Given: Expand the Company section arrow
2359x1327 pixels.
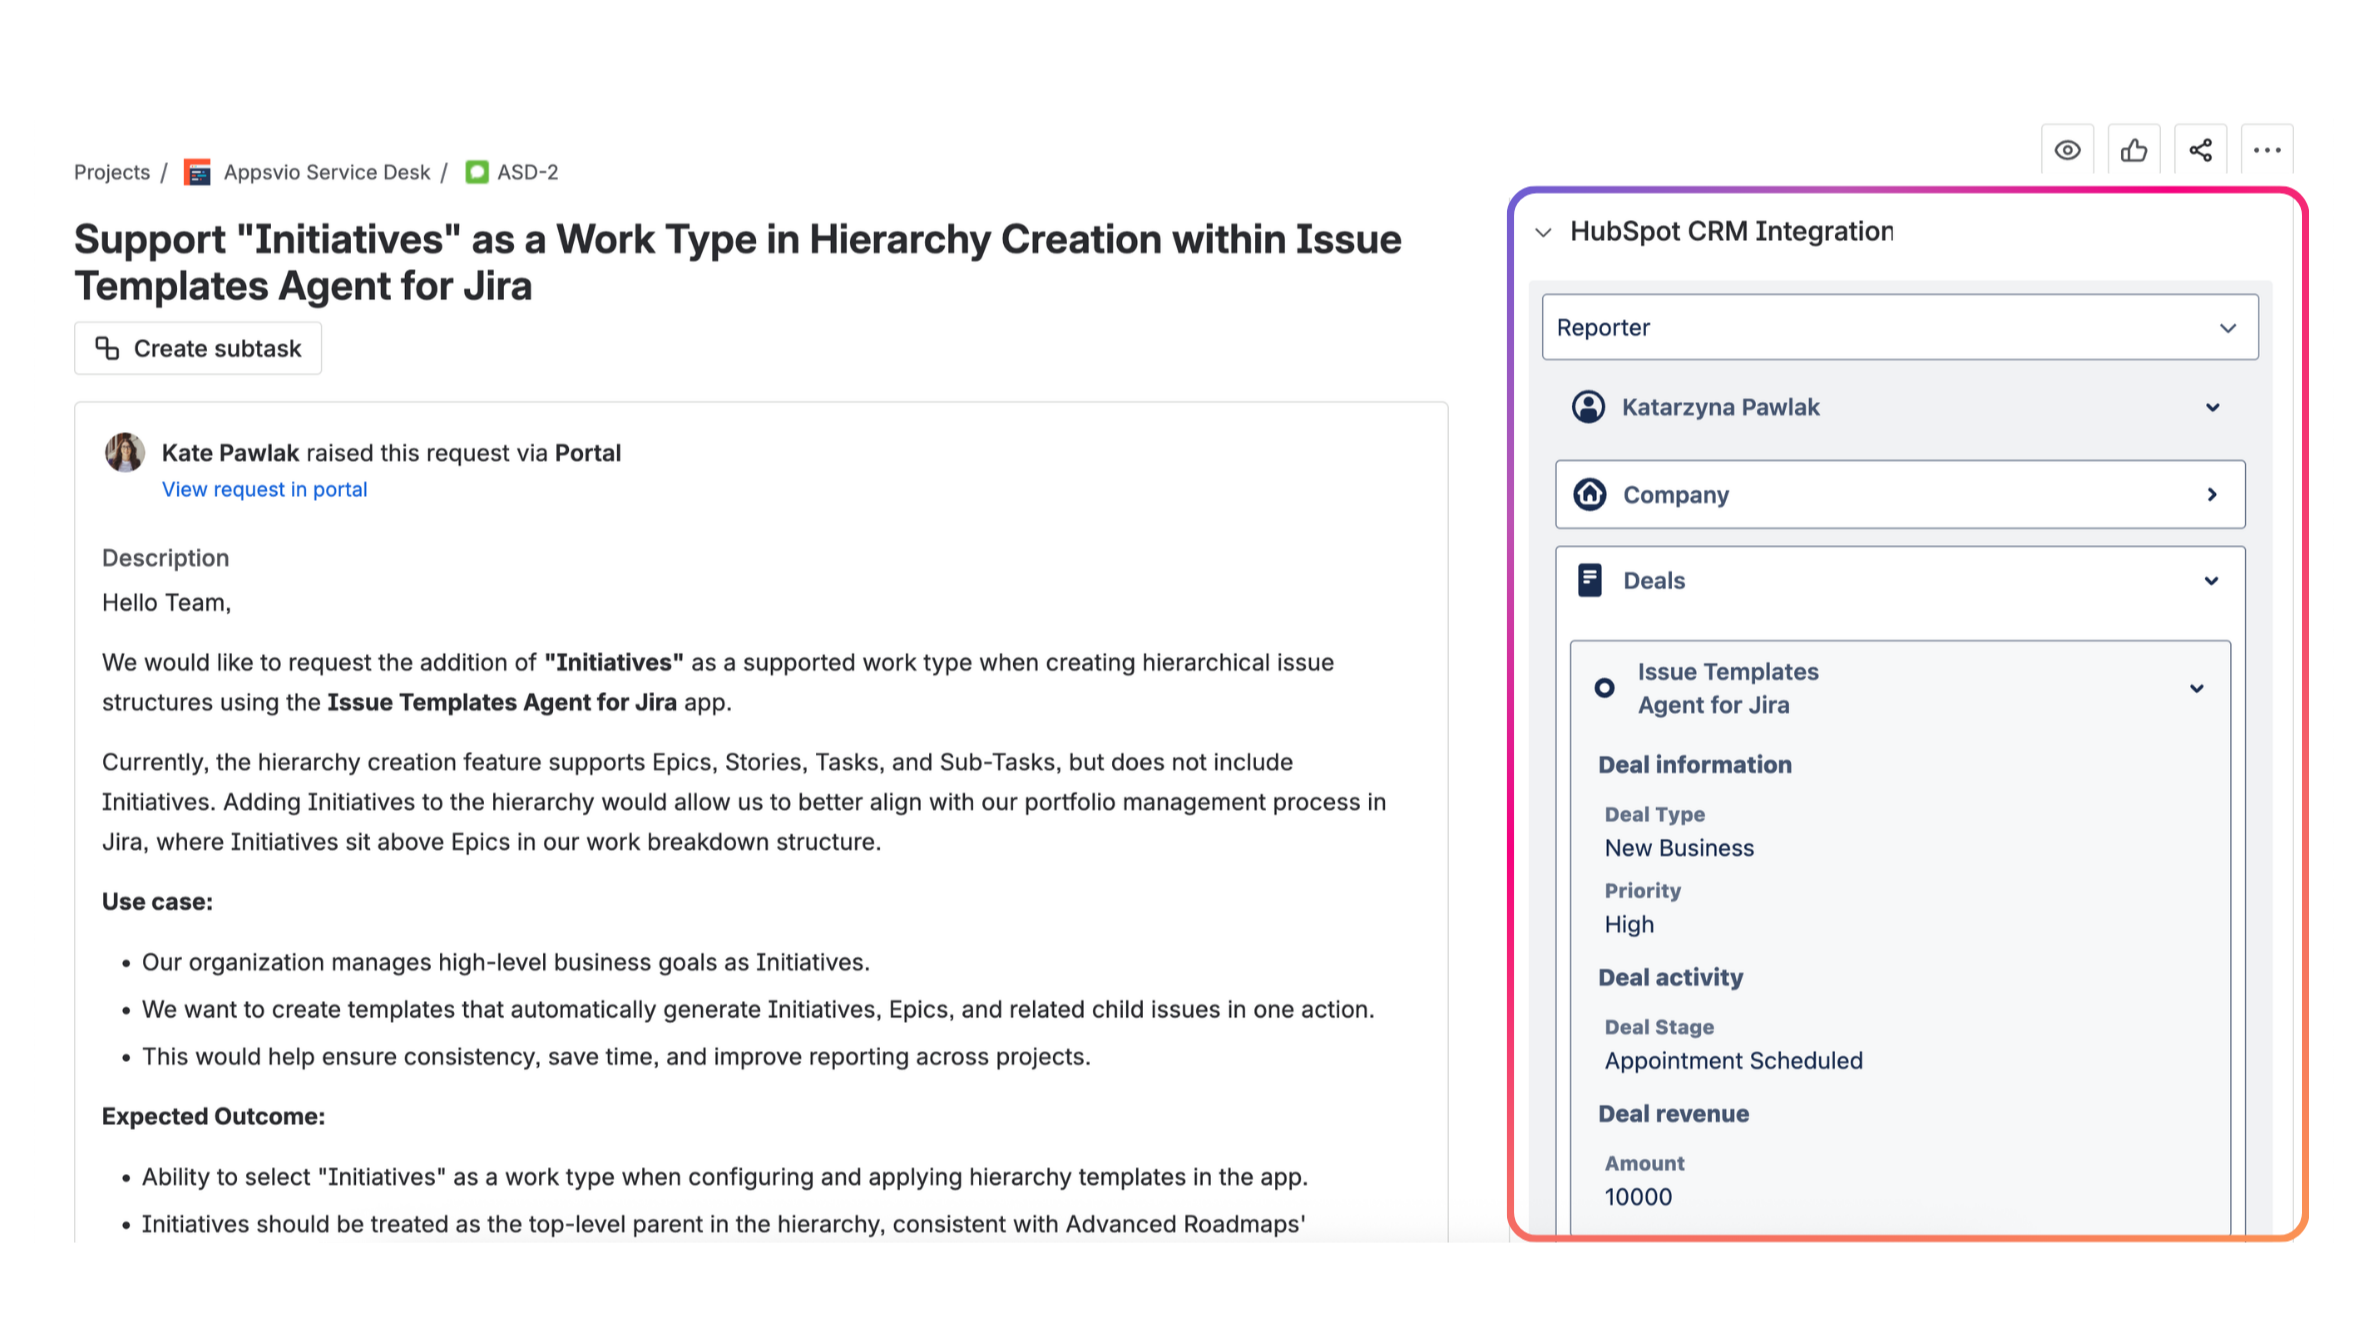Looking at the screenshot, I should click(x=2213, y=494).
